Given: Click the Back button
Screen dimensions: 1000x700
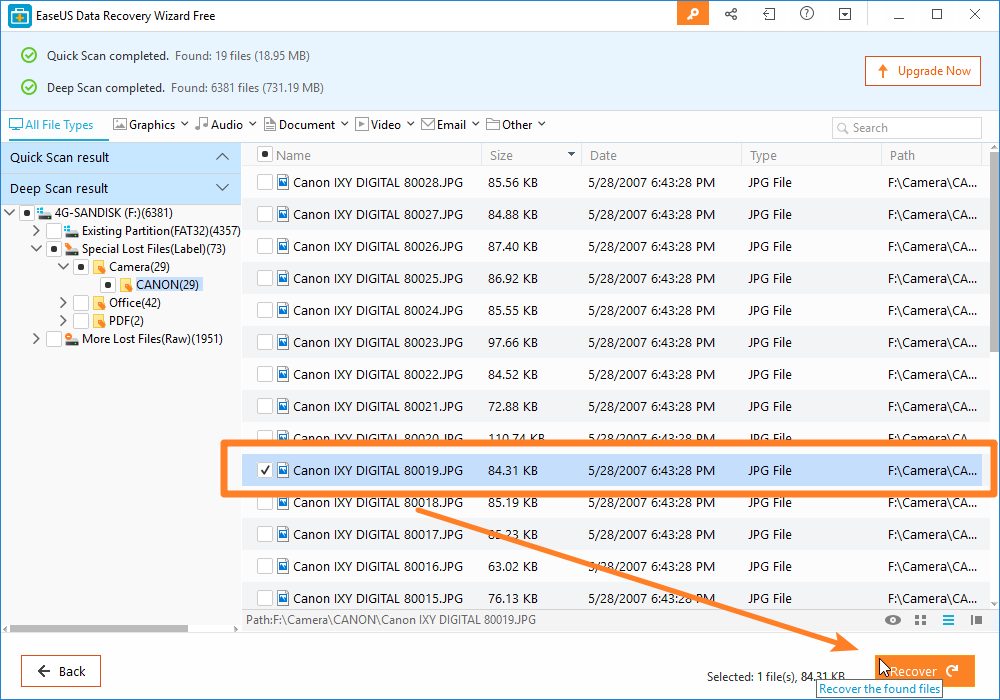Looking at the screenshot, I should (x=61, y=671).
